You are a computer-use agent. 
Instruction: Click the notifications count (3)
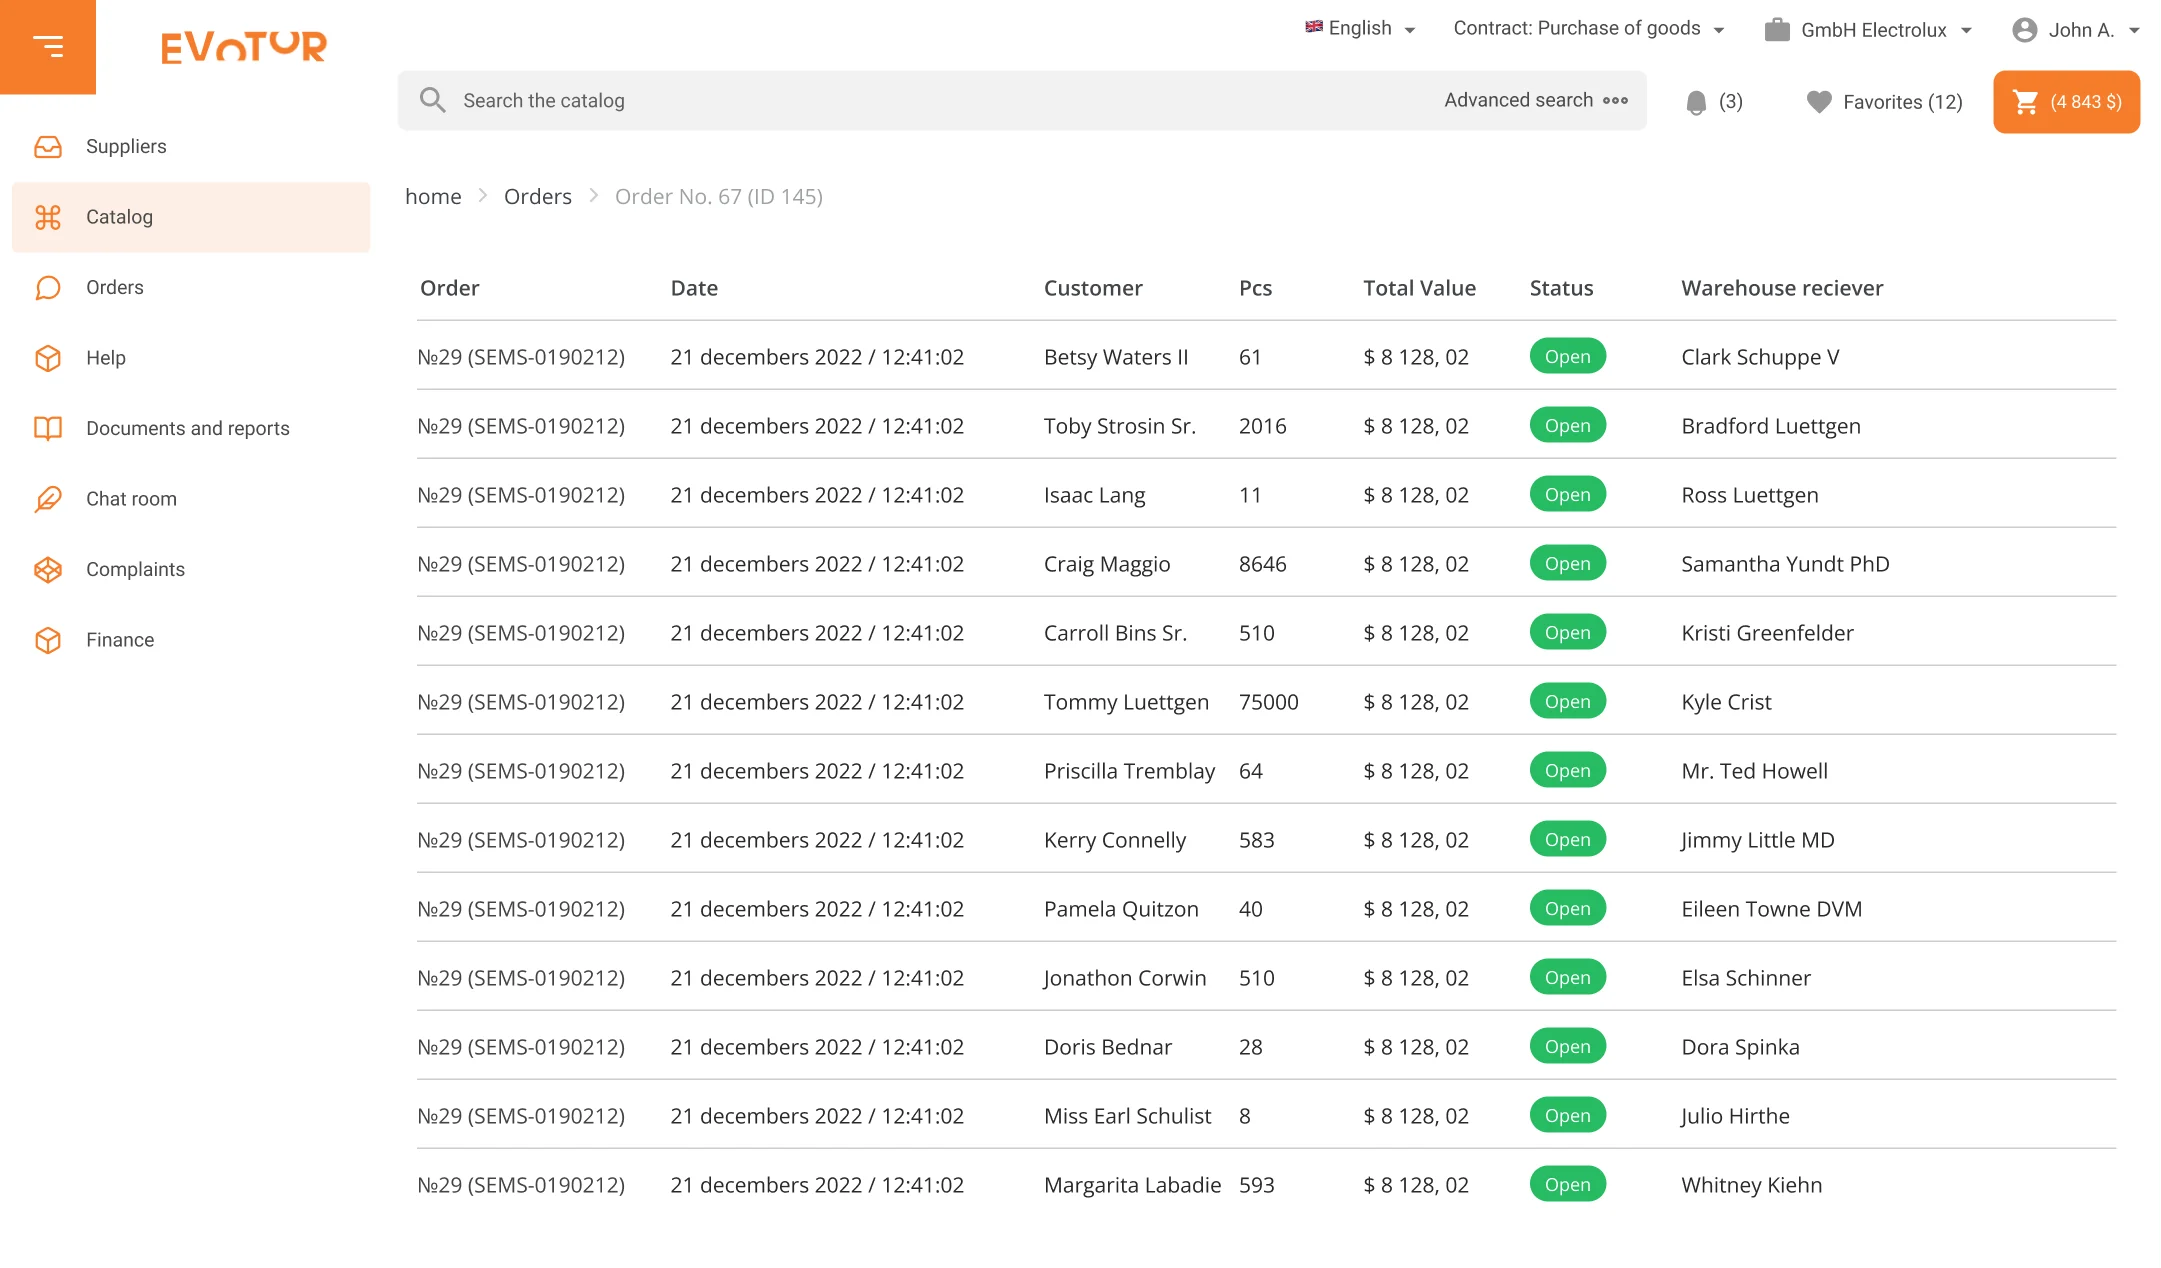[1731, 102]
